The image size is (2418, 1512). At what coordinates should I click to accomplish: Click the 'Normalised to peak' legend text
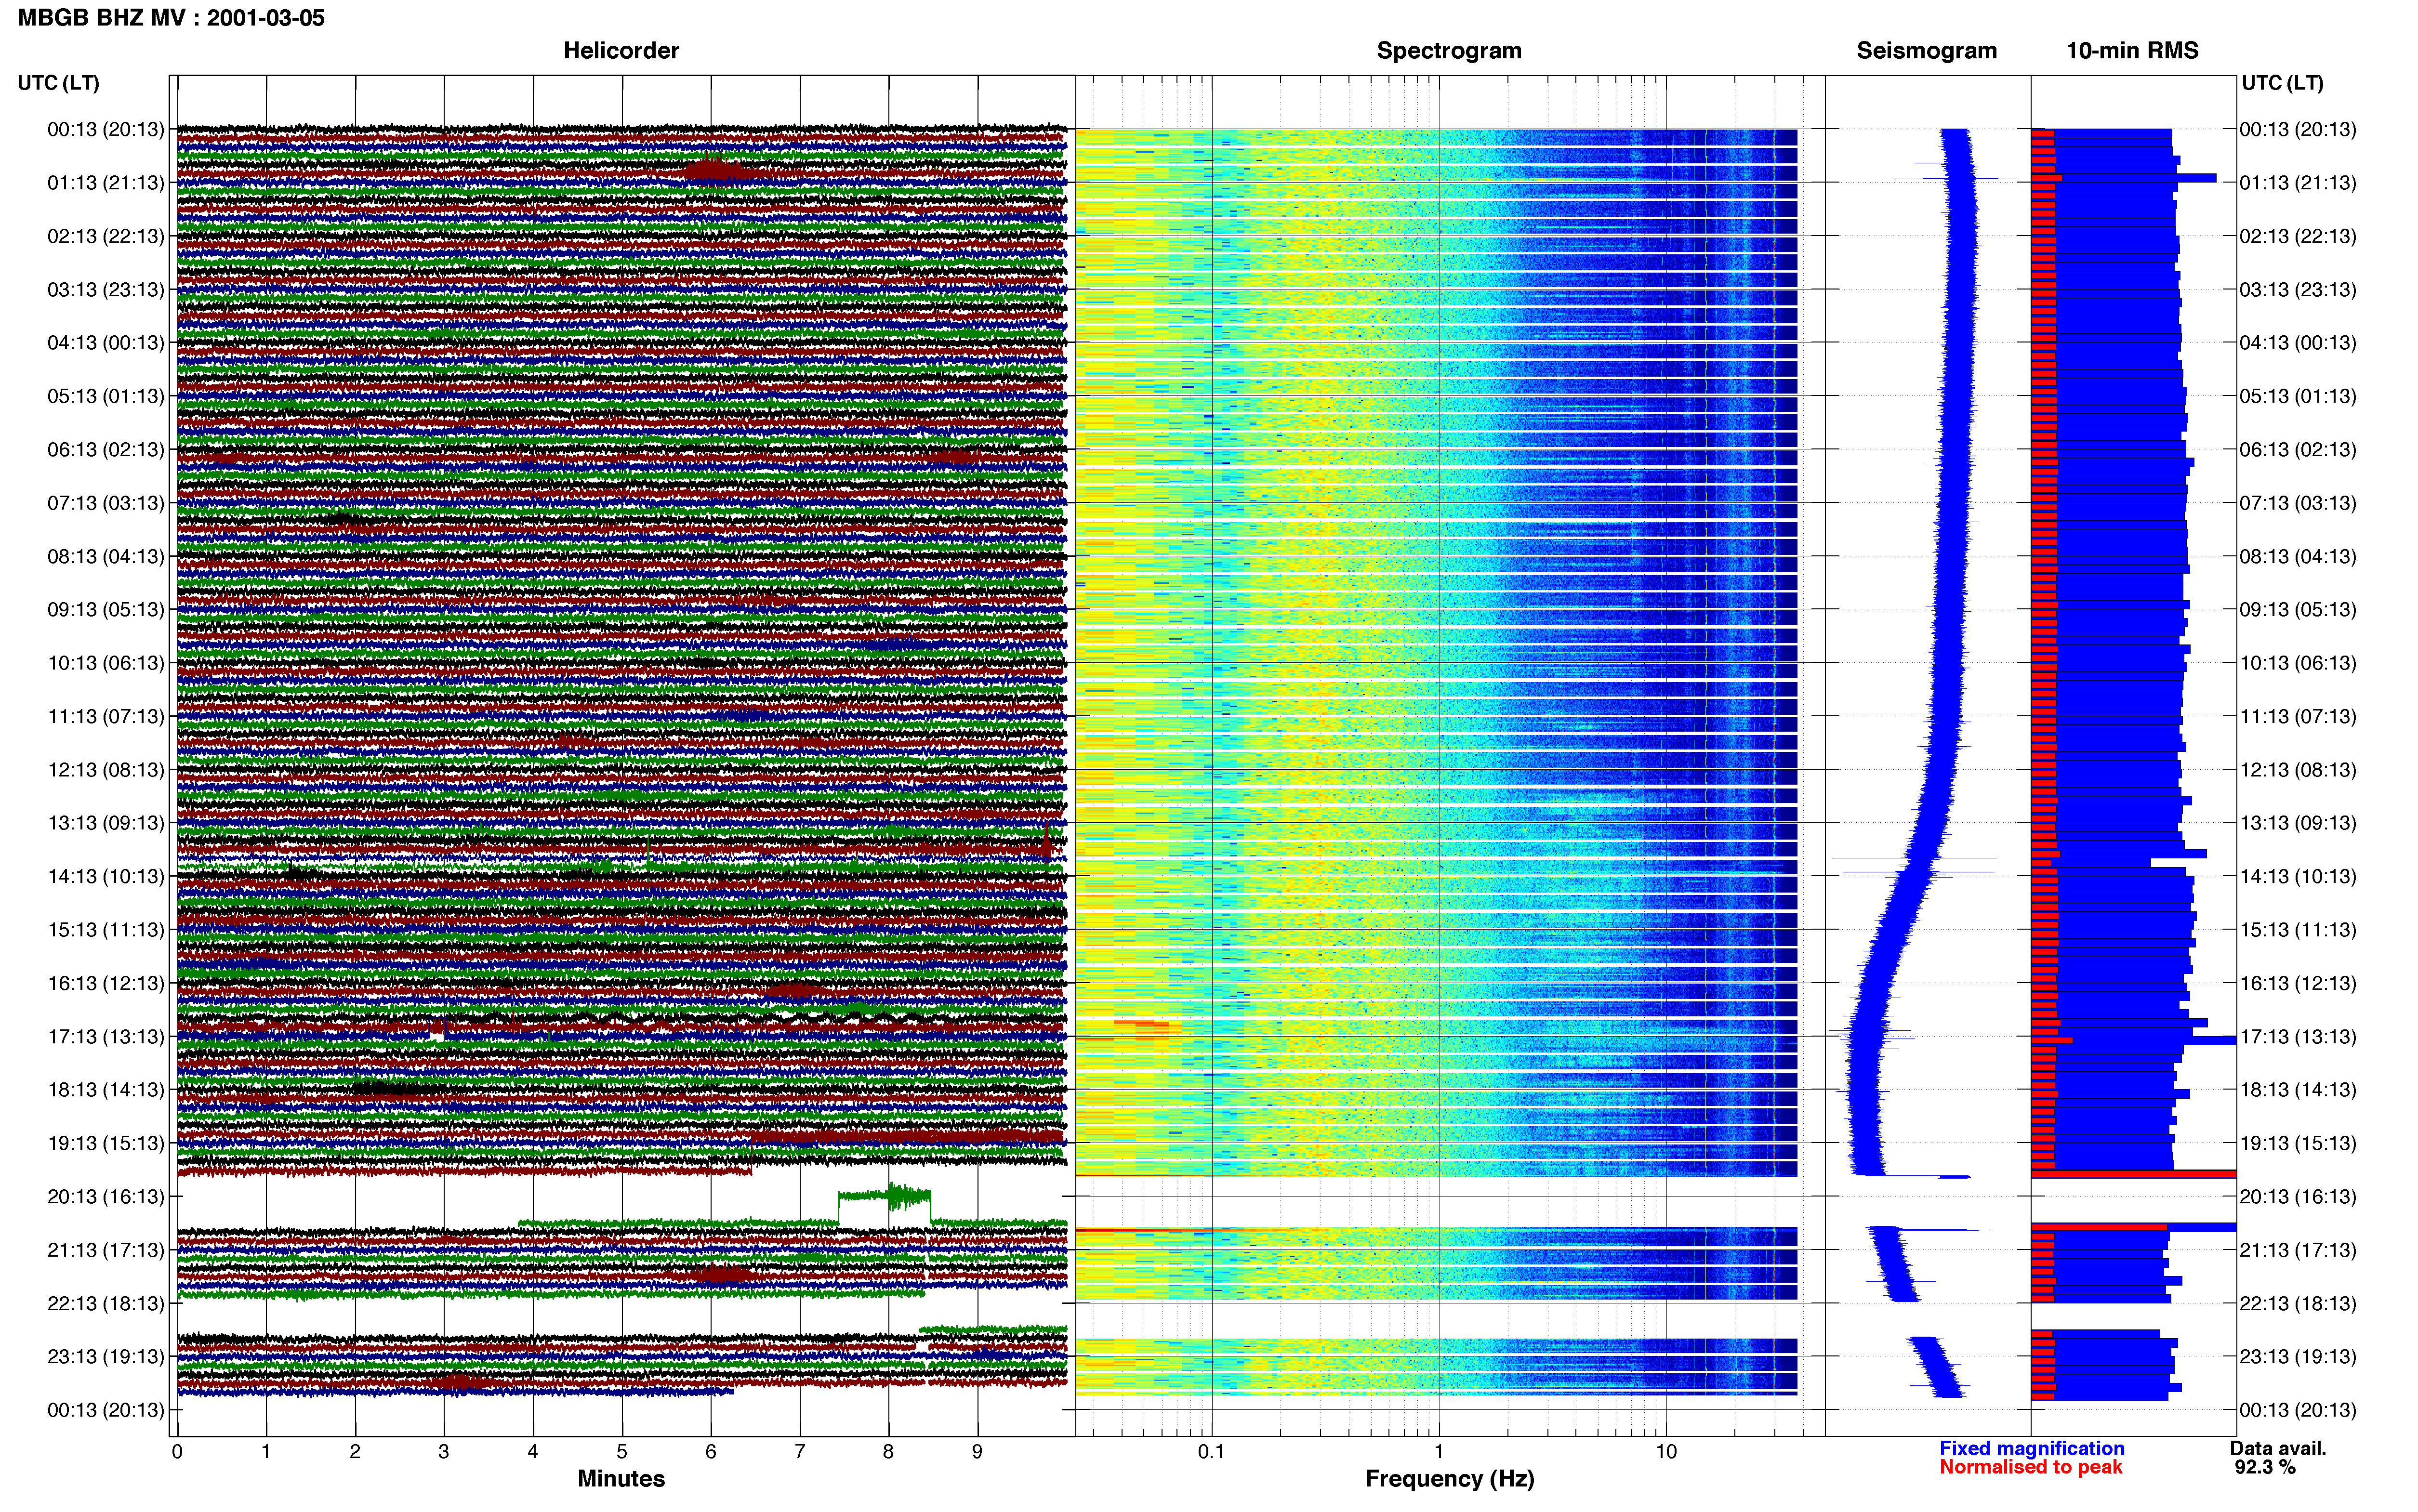click(x=2030, y=1468)
